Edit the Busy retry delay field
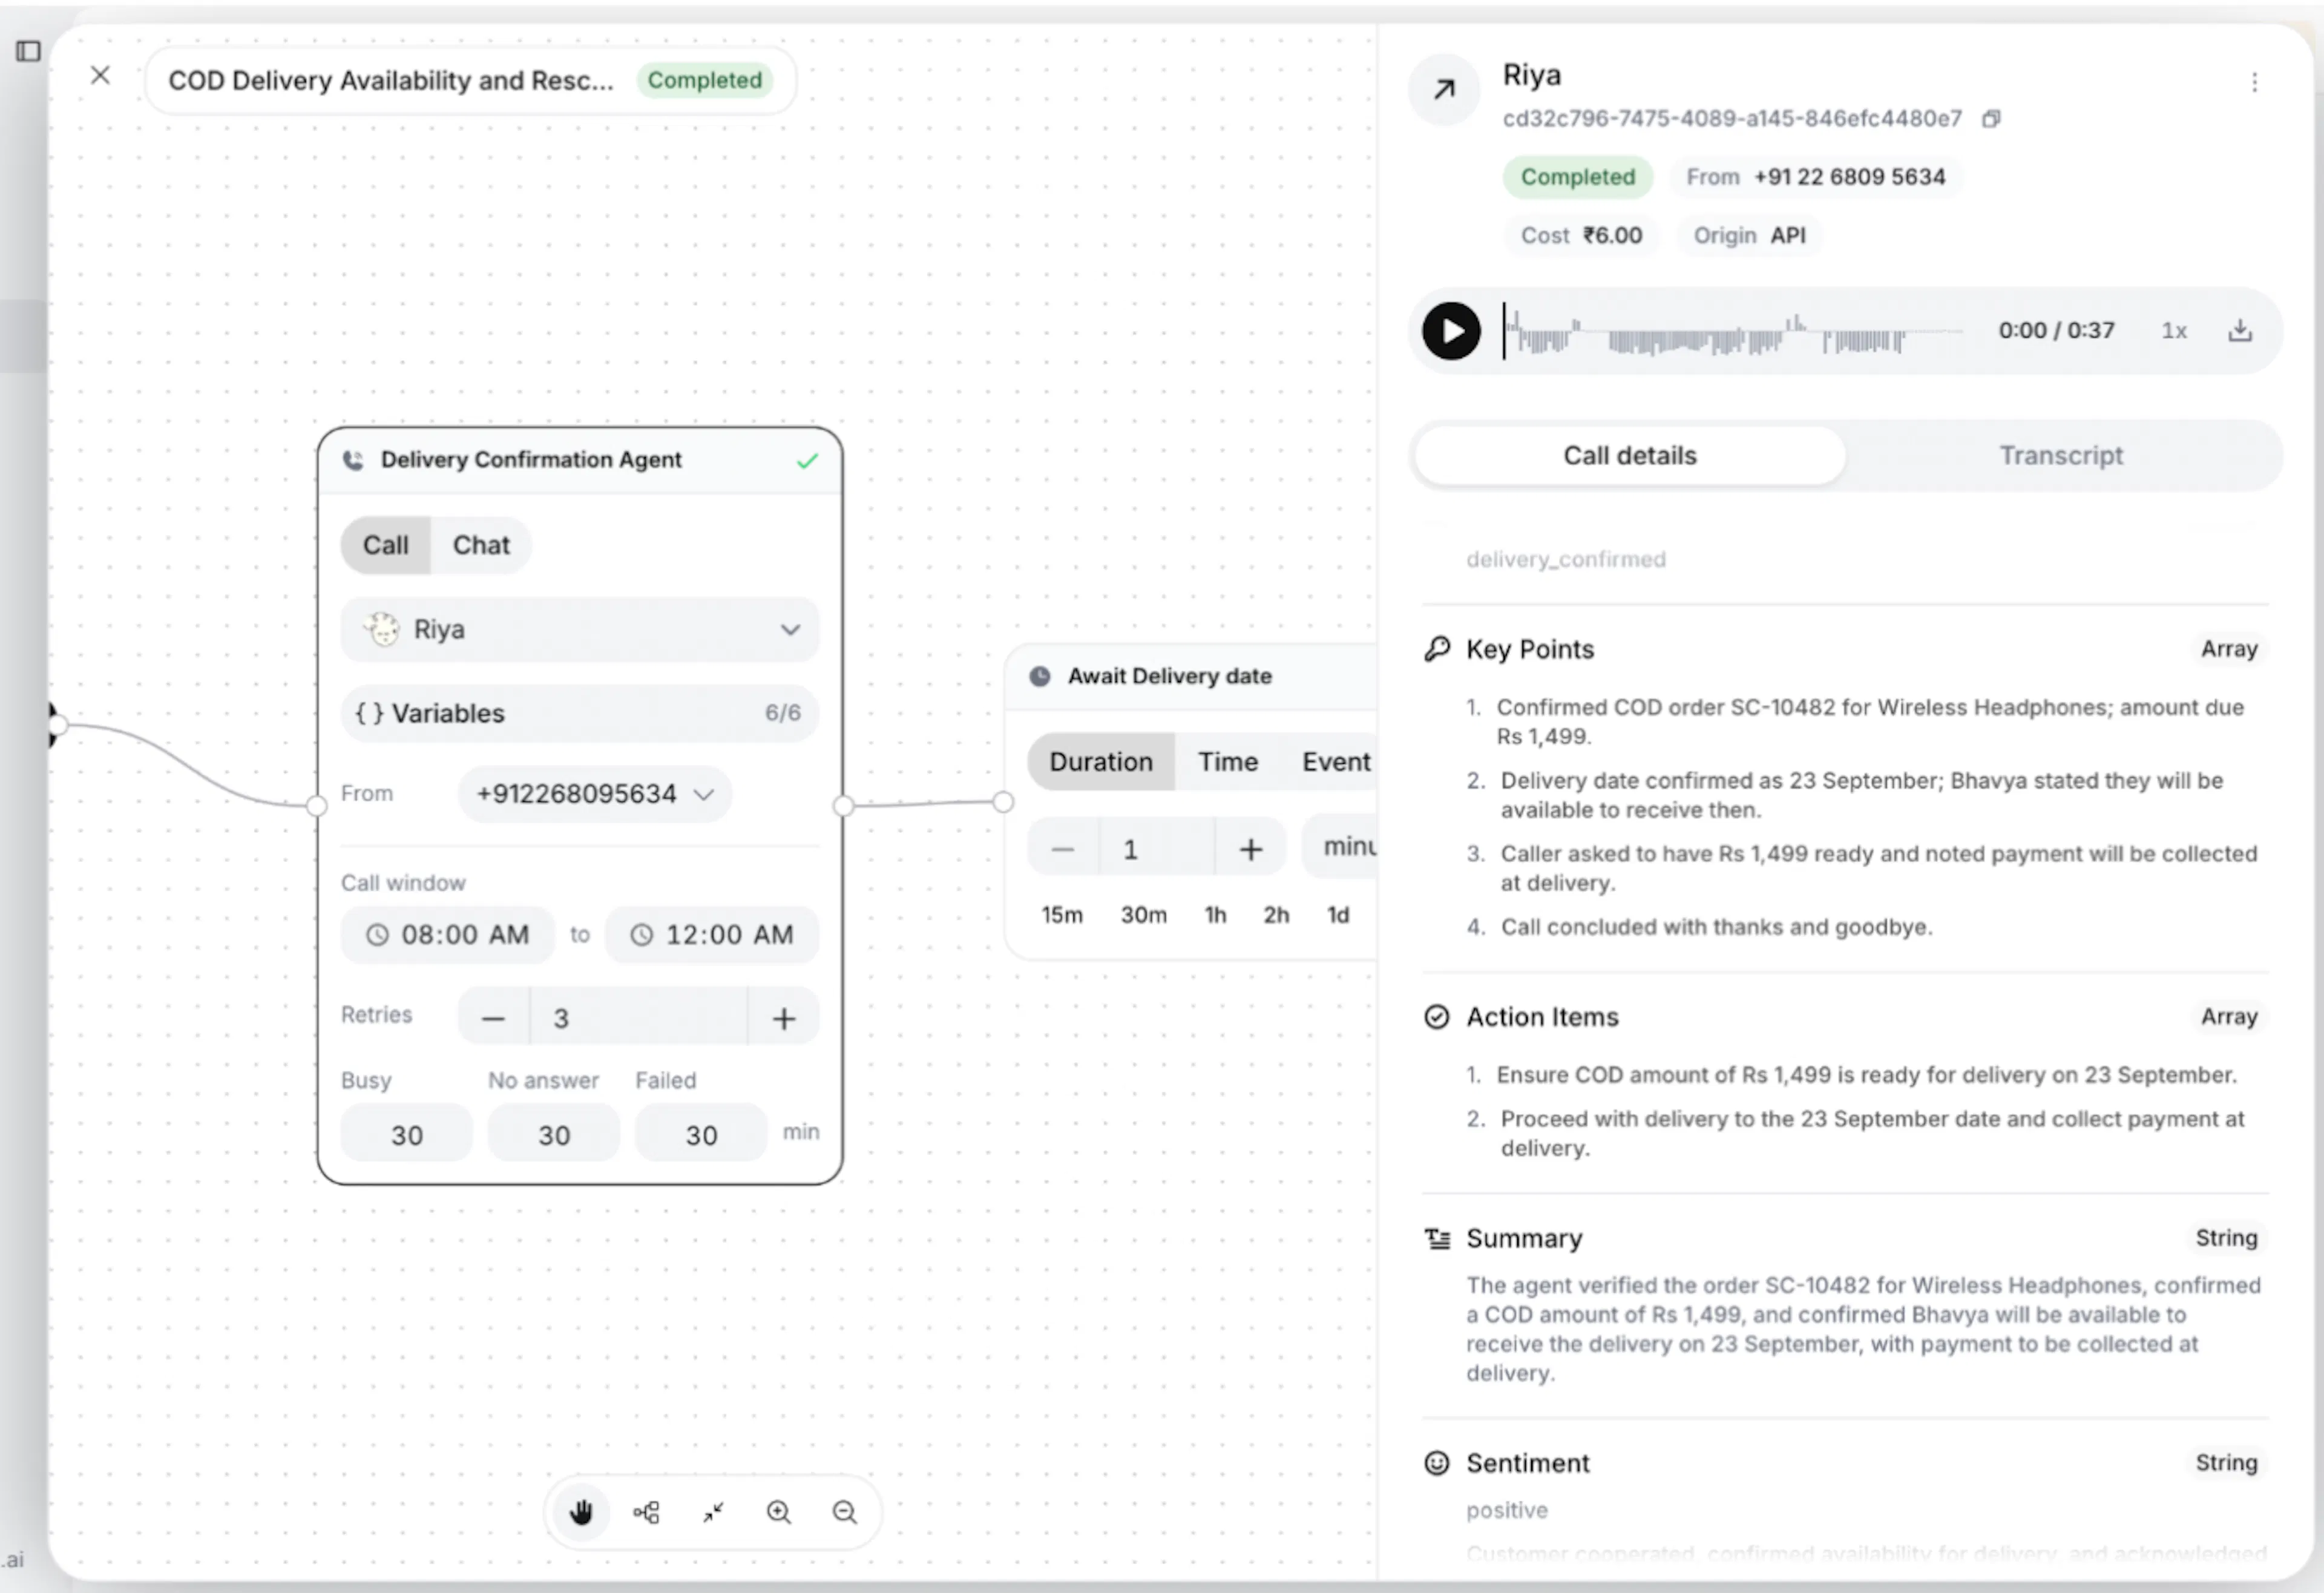The image size is (2324, 1593). [x=406, y=1135]
